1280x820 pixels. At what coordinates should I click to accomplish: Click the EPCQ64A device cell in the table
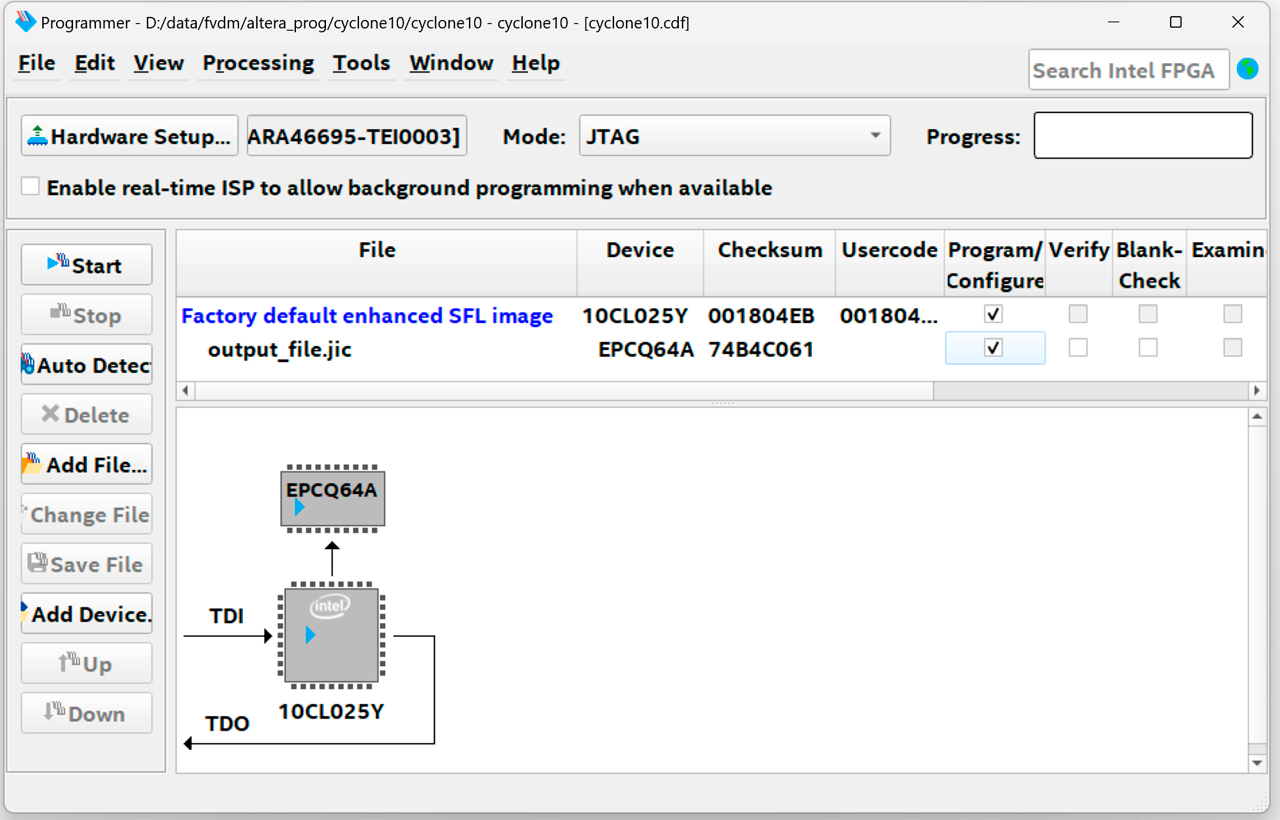pos(646,349)
